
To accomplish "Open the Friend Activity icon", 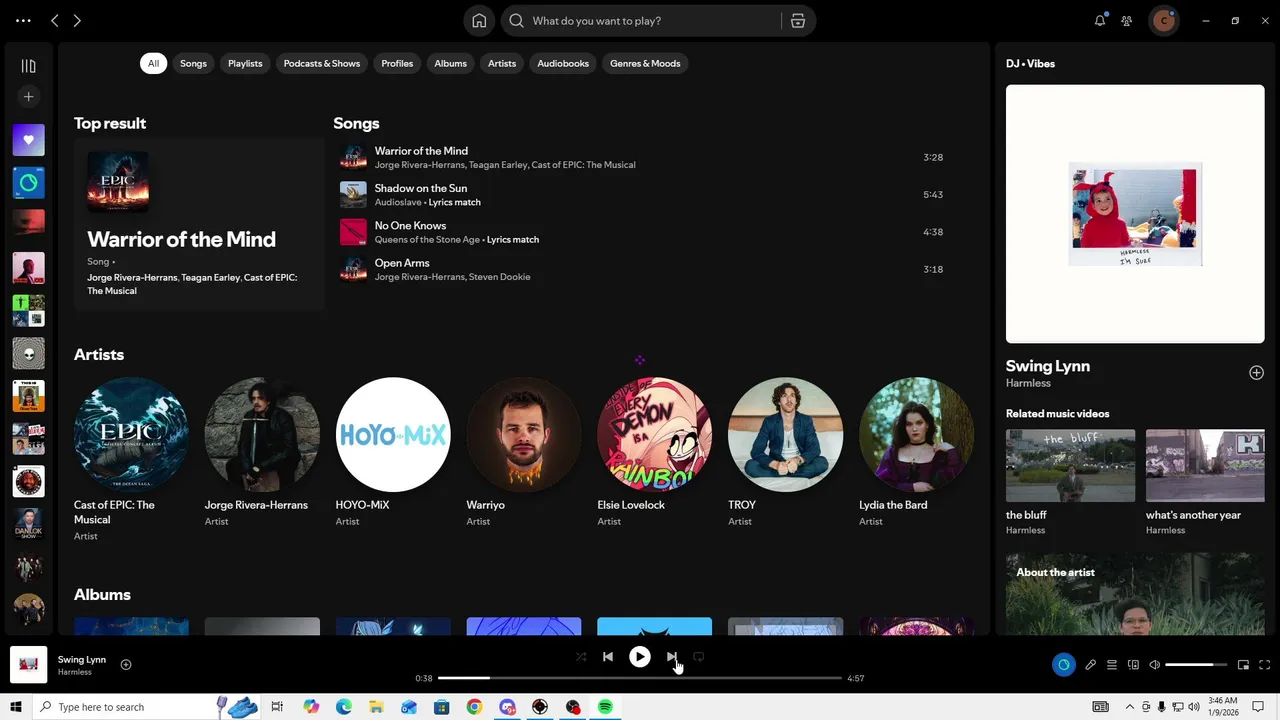I will coord(1127,21).
